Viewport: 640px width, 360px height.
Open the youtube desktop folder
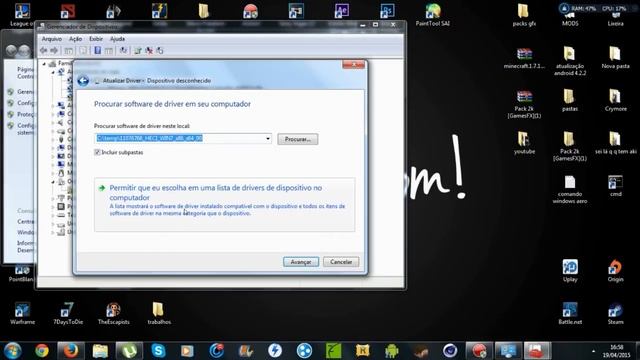(524, 143)
